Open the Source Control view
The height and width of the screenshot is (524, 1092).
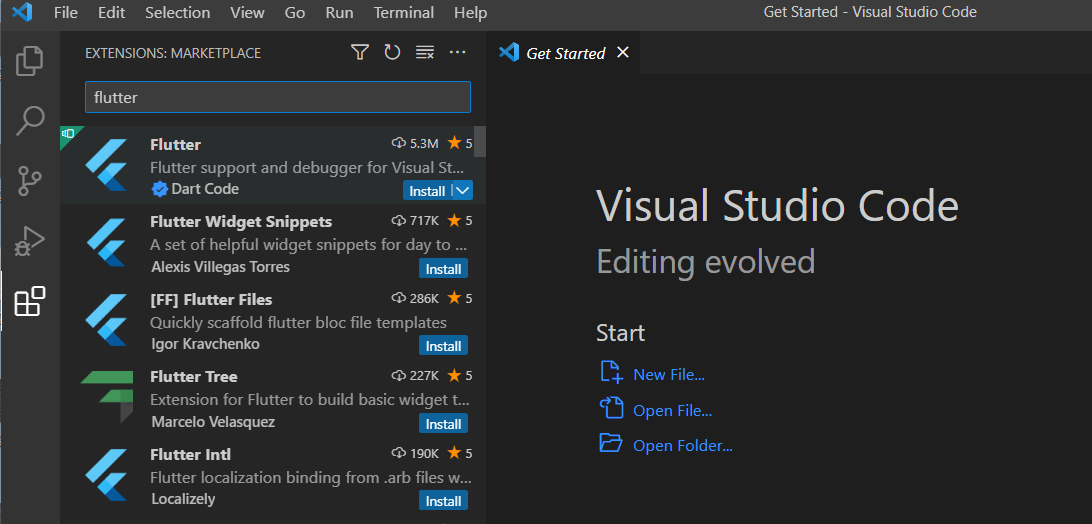[30, 180]
